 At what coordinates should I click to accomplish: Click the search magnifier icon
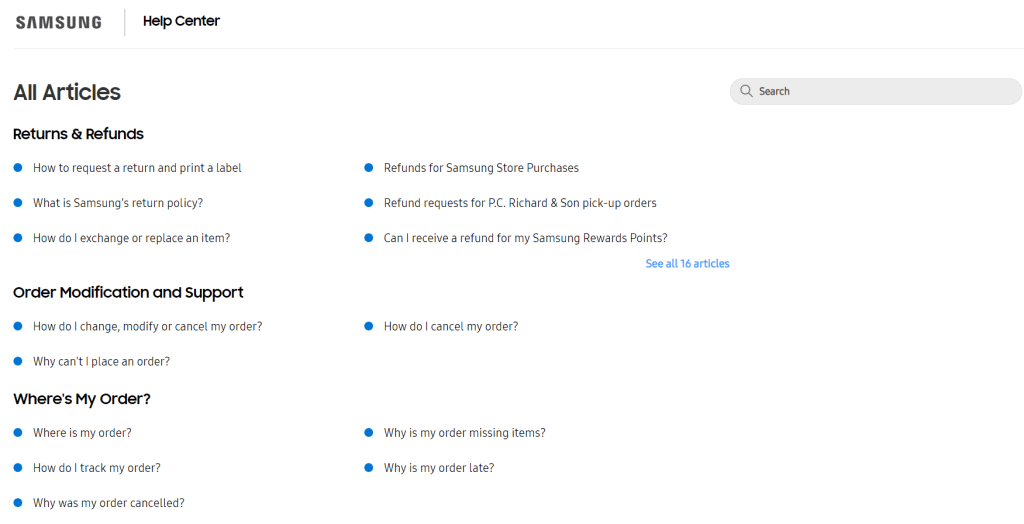pyautogui.click(x=746, y=91)
